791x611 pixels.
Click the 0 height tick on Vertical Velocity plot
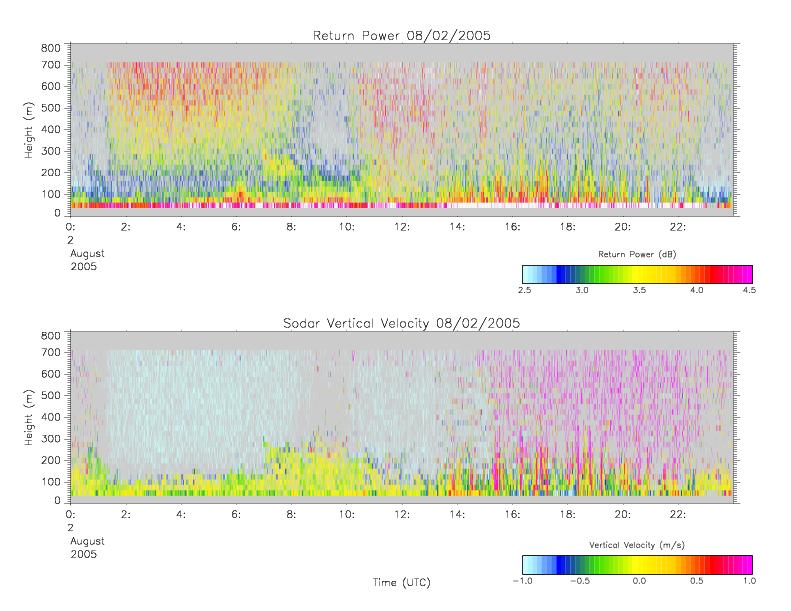[x=58, y=501]
